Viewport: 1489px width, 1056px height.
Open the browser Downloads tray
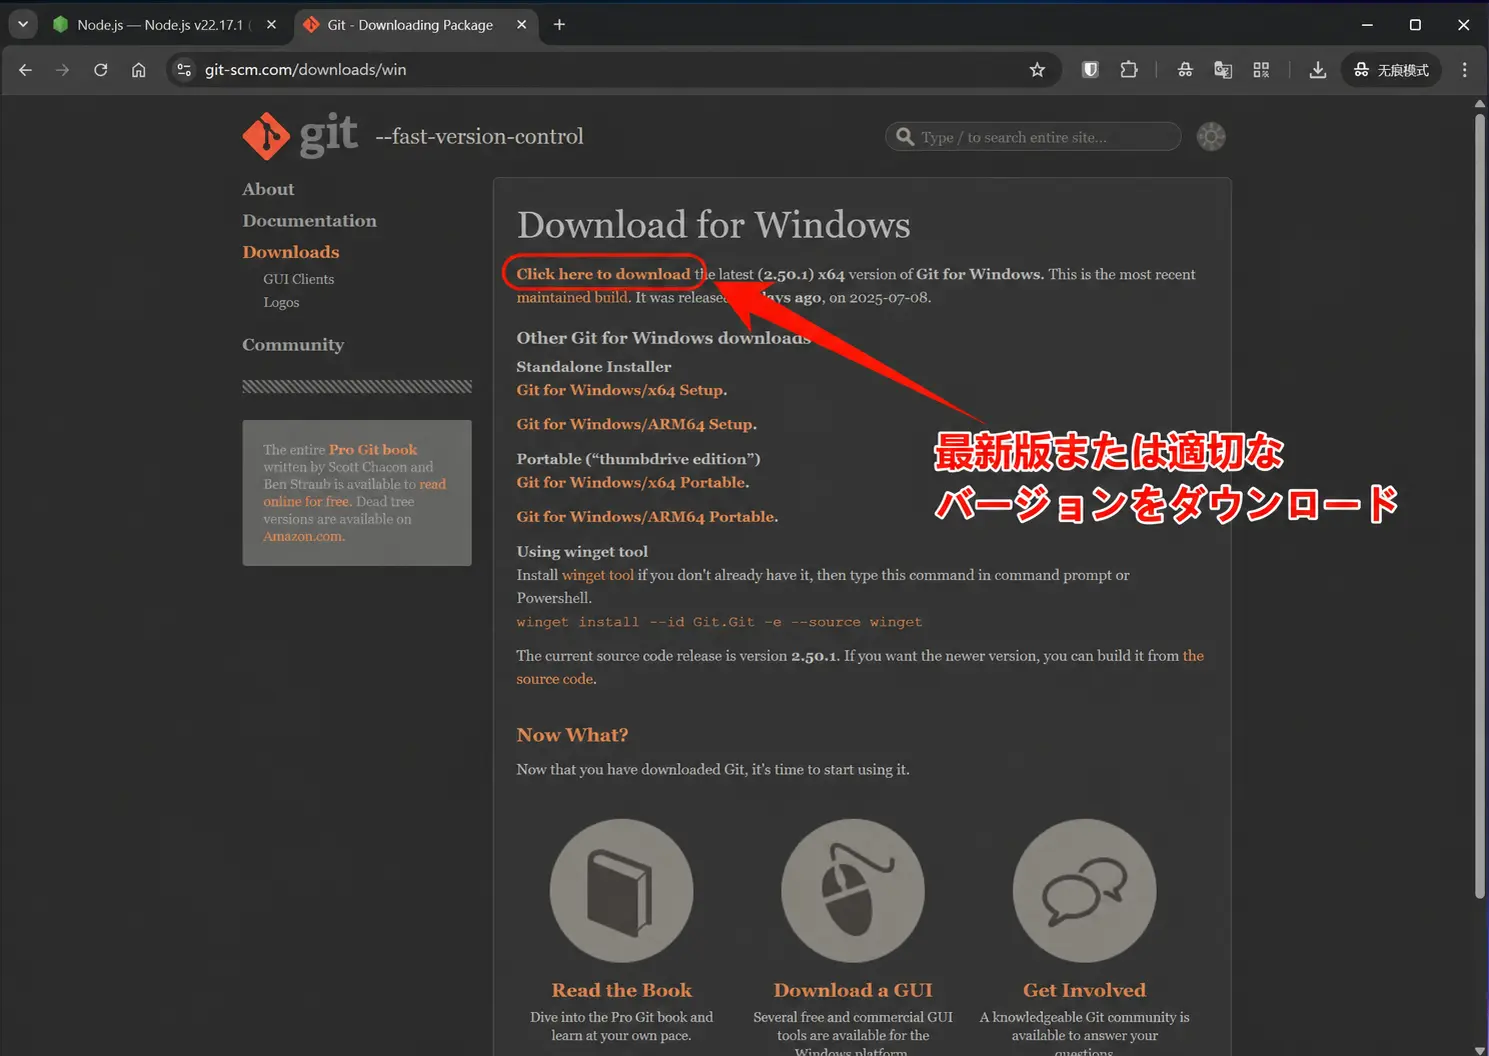coord(1318,70)
